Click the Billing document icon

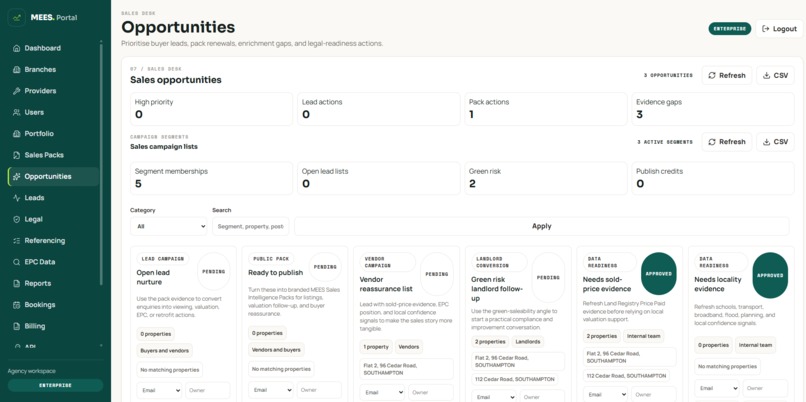pyautogui.click(x=16, y=326)
